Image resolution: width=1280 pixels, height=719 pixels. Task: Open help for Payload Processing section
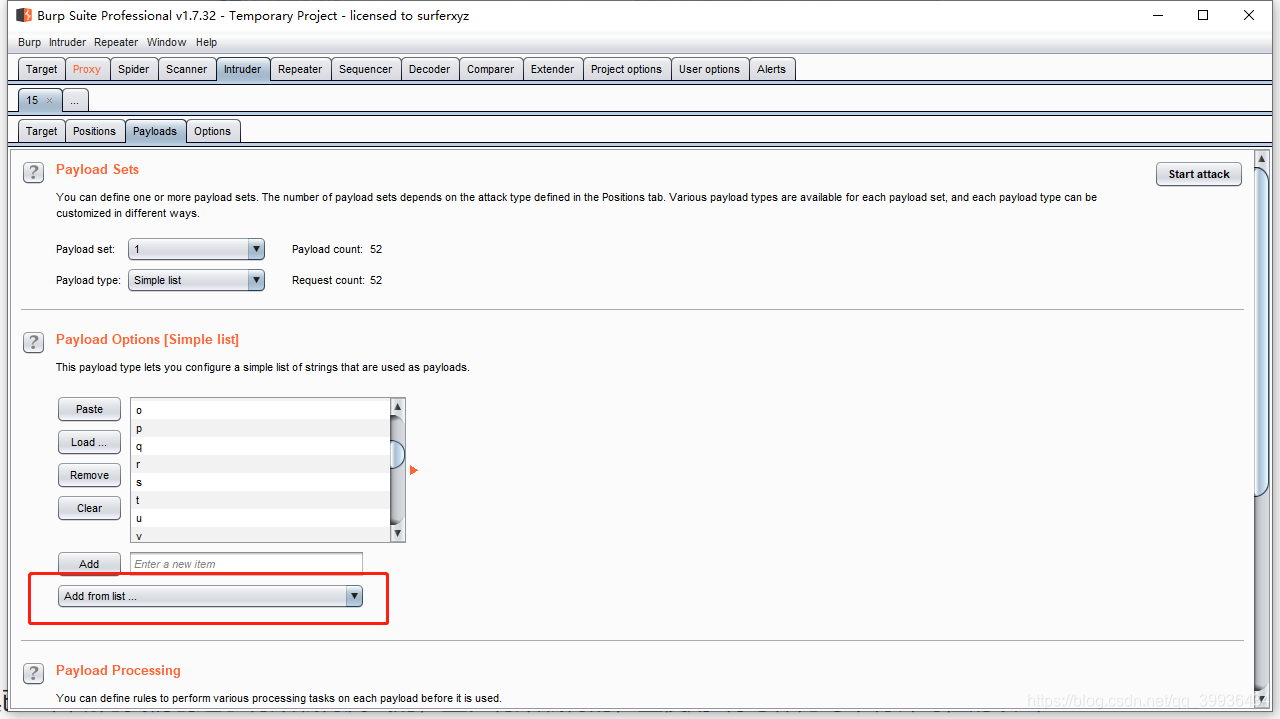coord(33,673)
